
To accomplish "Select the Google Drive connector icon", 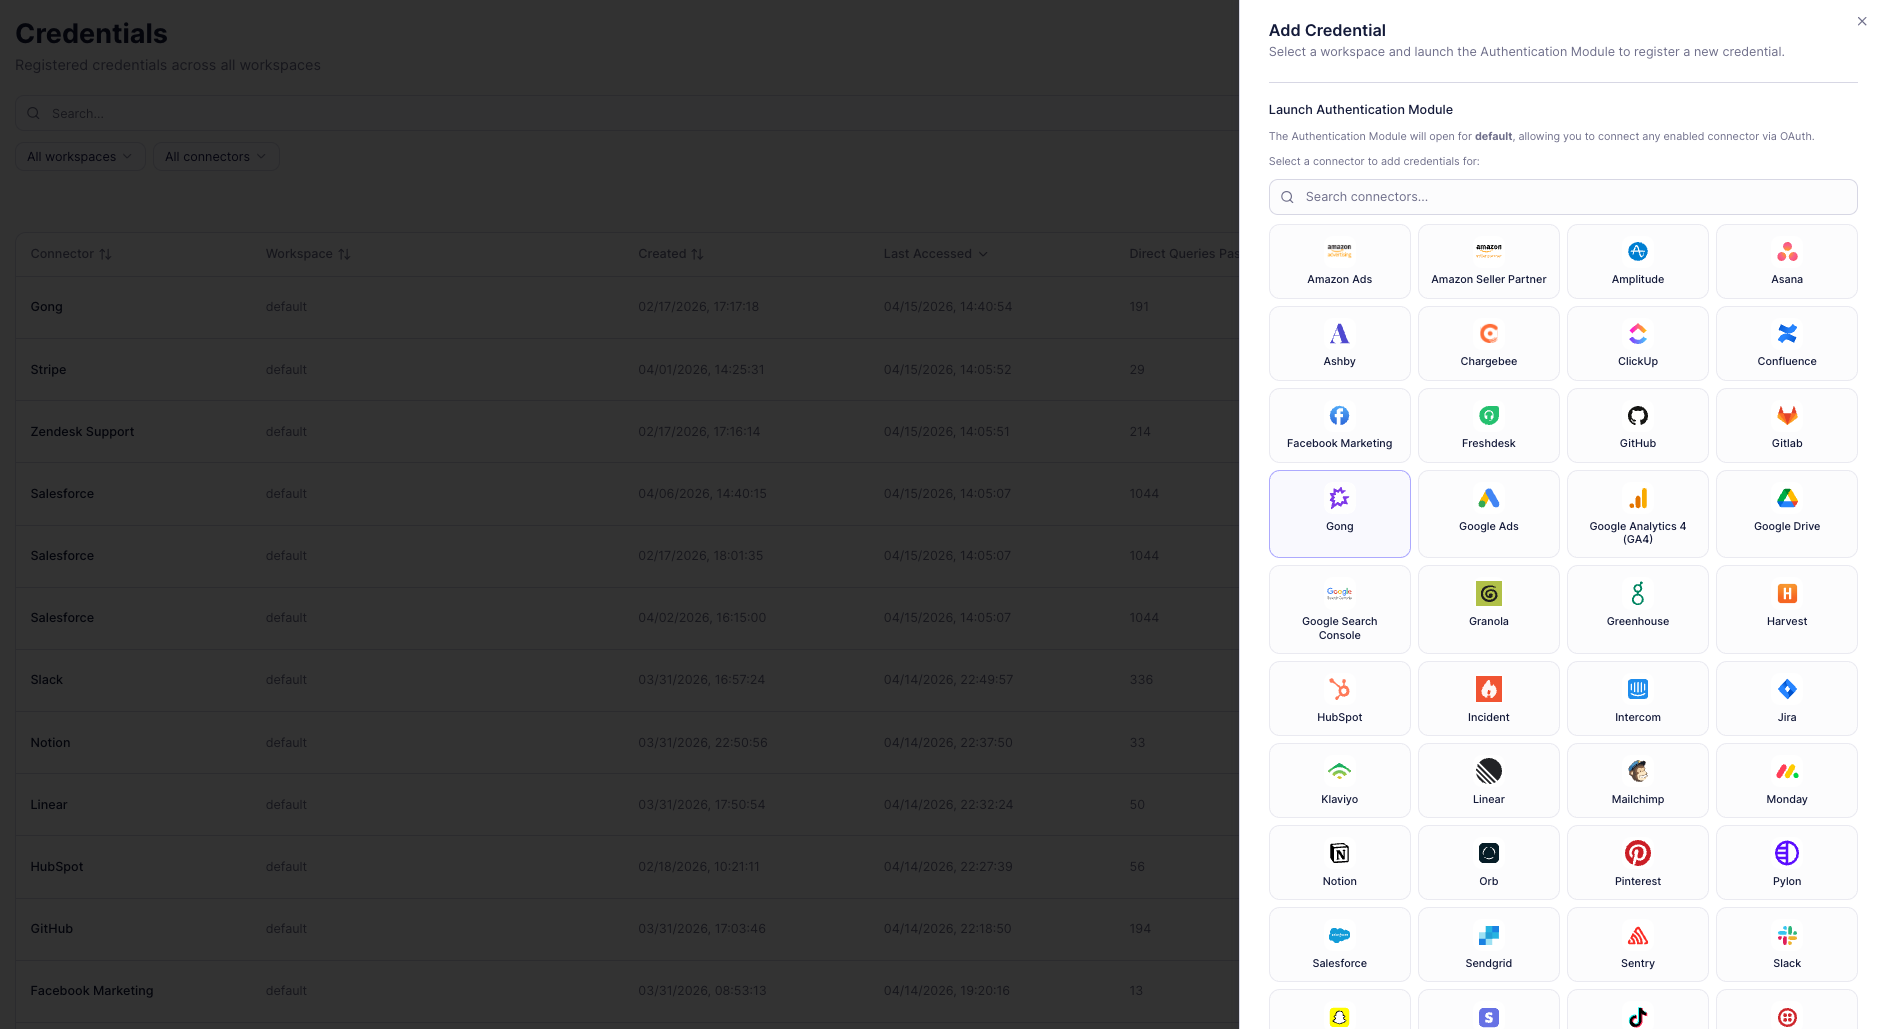I will (x=1786, y=498).
